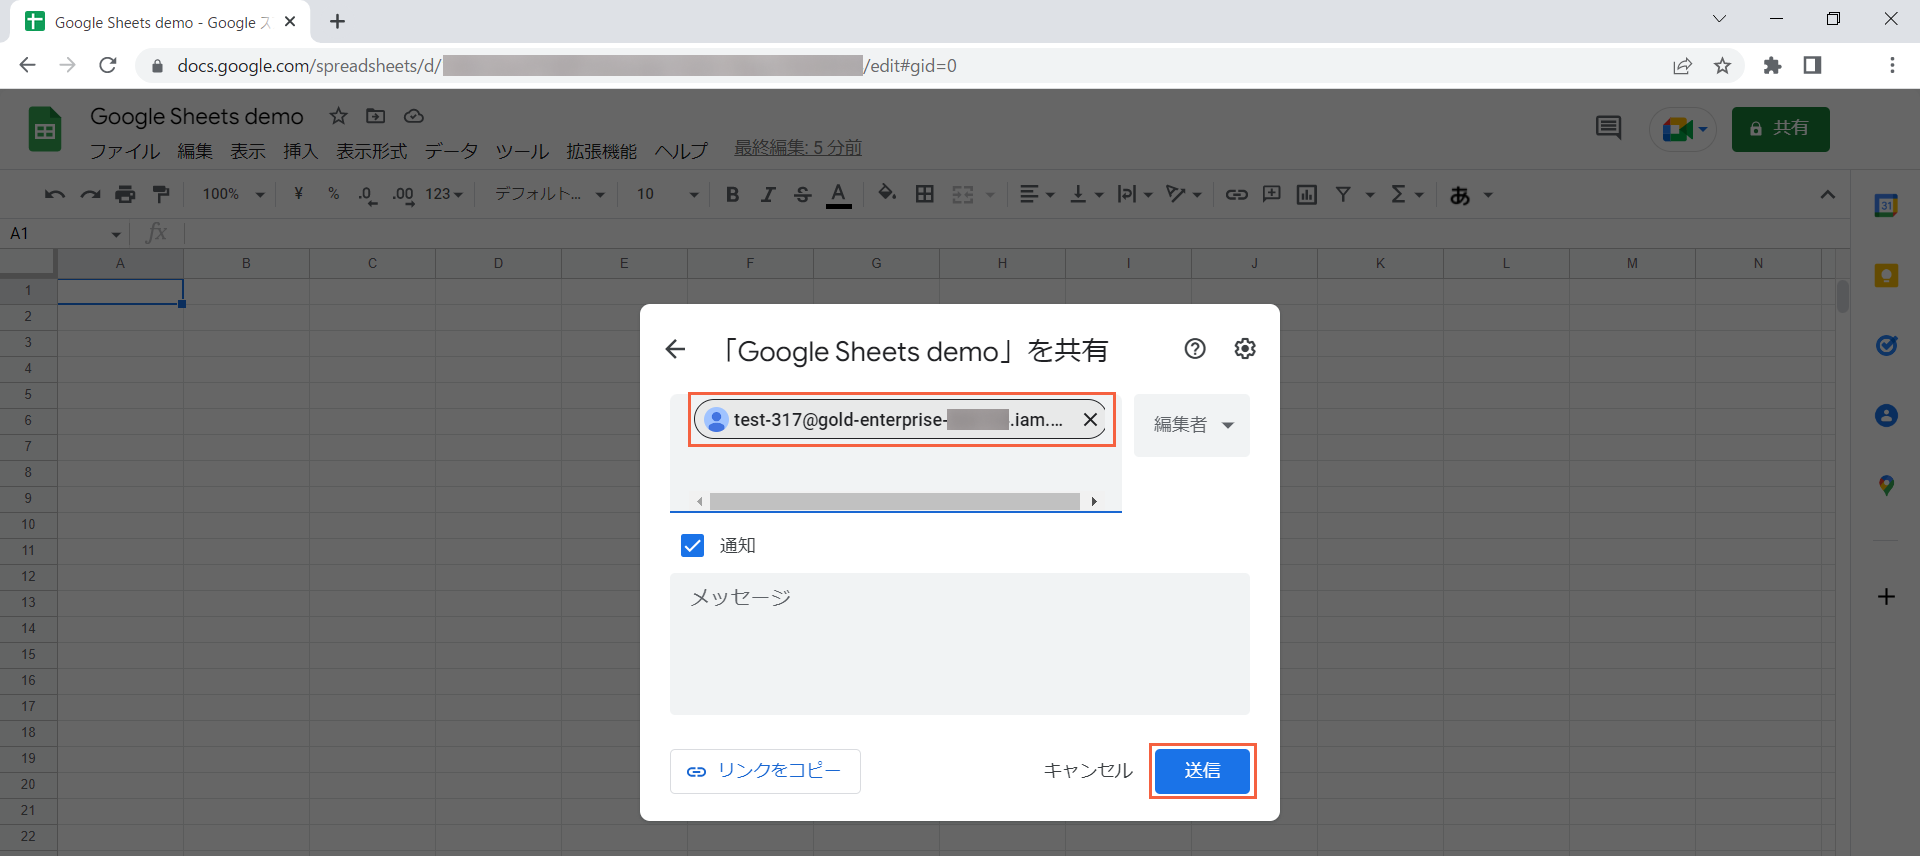Remove test-317 email chip
The image size is (1920, 856).
click(x=1090, y=420)
